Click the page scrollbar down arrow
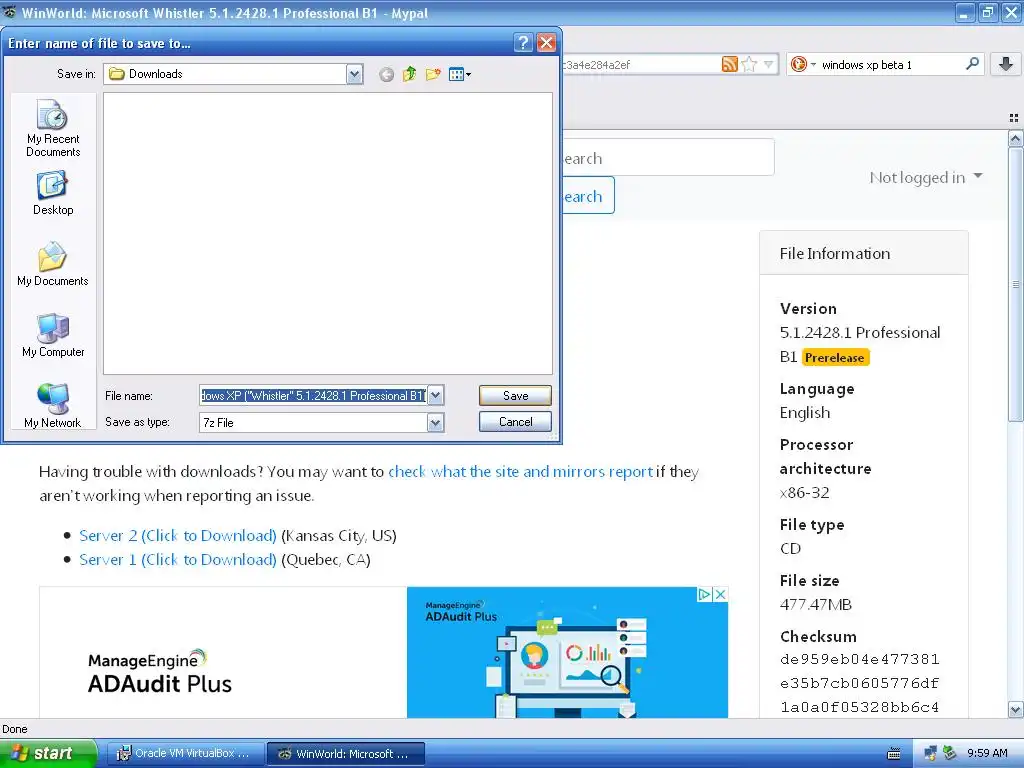1024x768 pixels. [x=1016, y=709]
